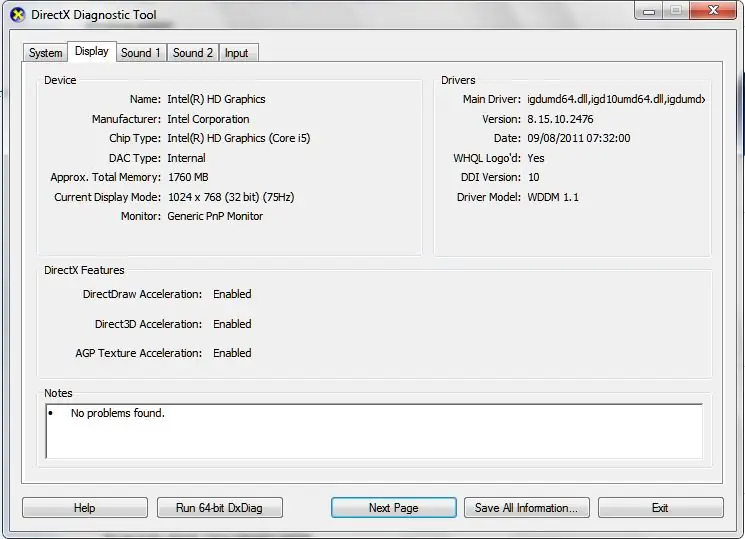Click the 'Notes' group label
The image size is (745, 539).
[58, 393]
